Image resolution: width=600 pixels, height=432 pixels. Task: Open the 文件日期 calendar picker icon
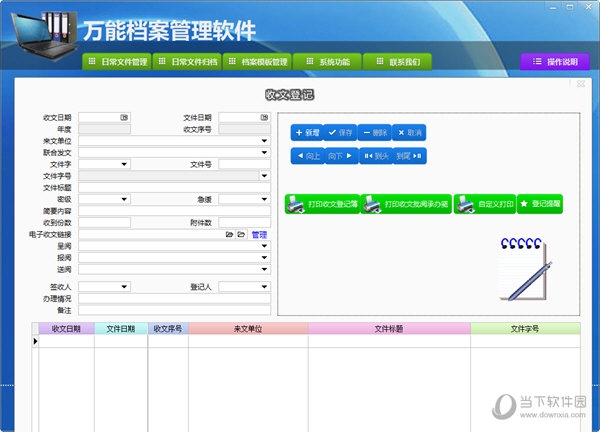(x=264, y=117)
